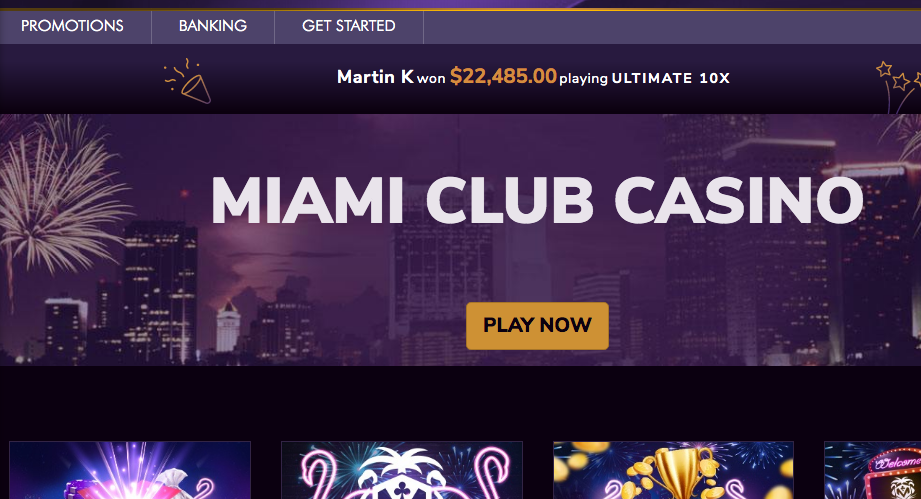Click the stars fireworks icon

(900, 85)
